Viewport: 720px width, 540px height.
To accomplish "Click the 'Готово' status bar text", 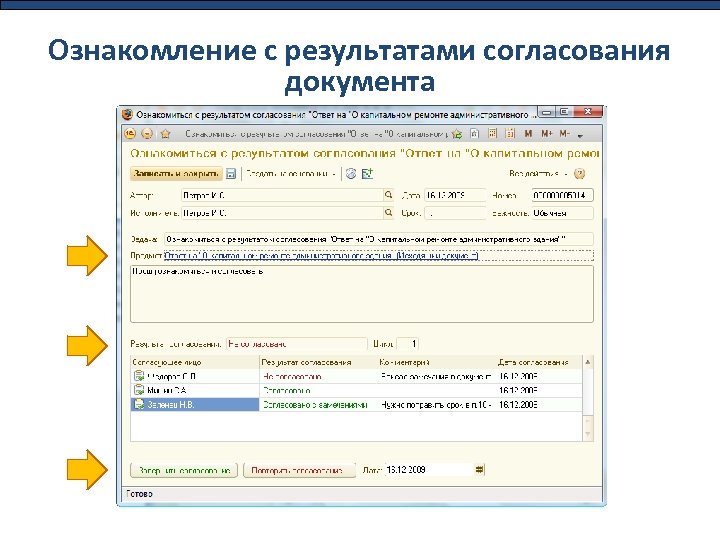I will 139,494.
